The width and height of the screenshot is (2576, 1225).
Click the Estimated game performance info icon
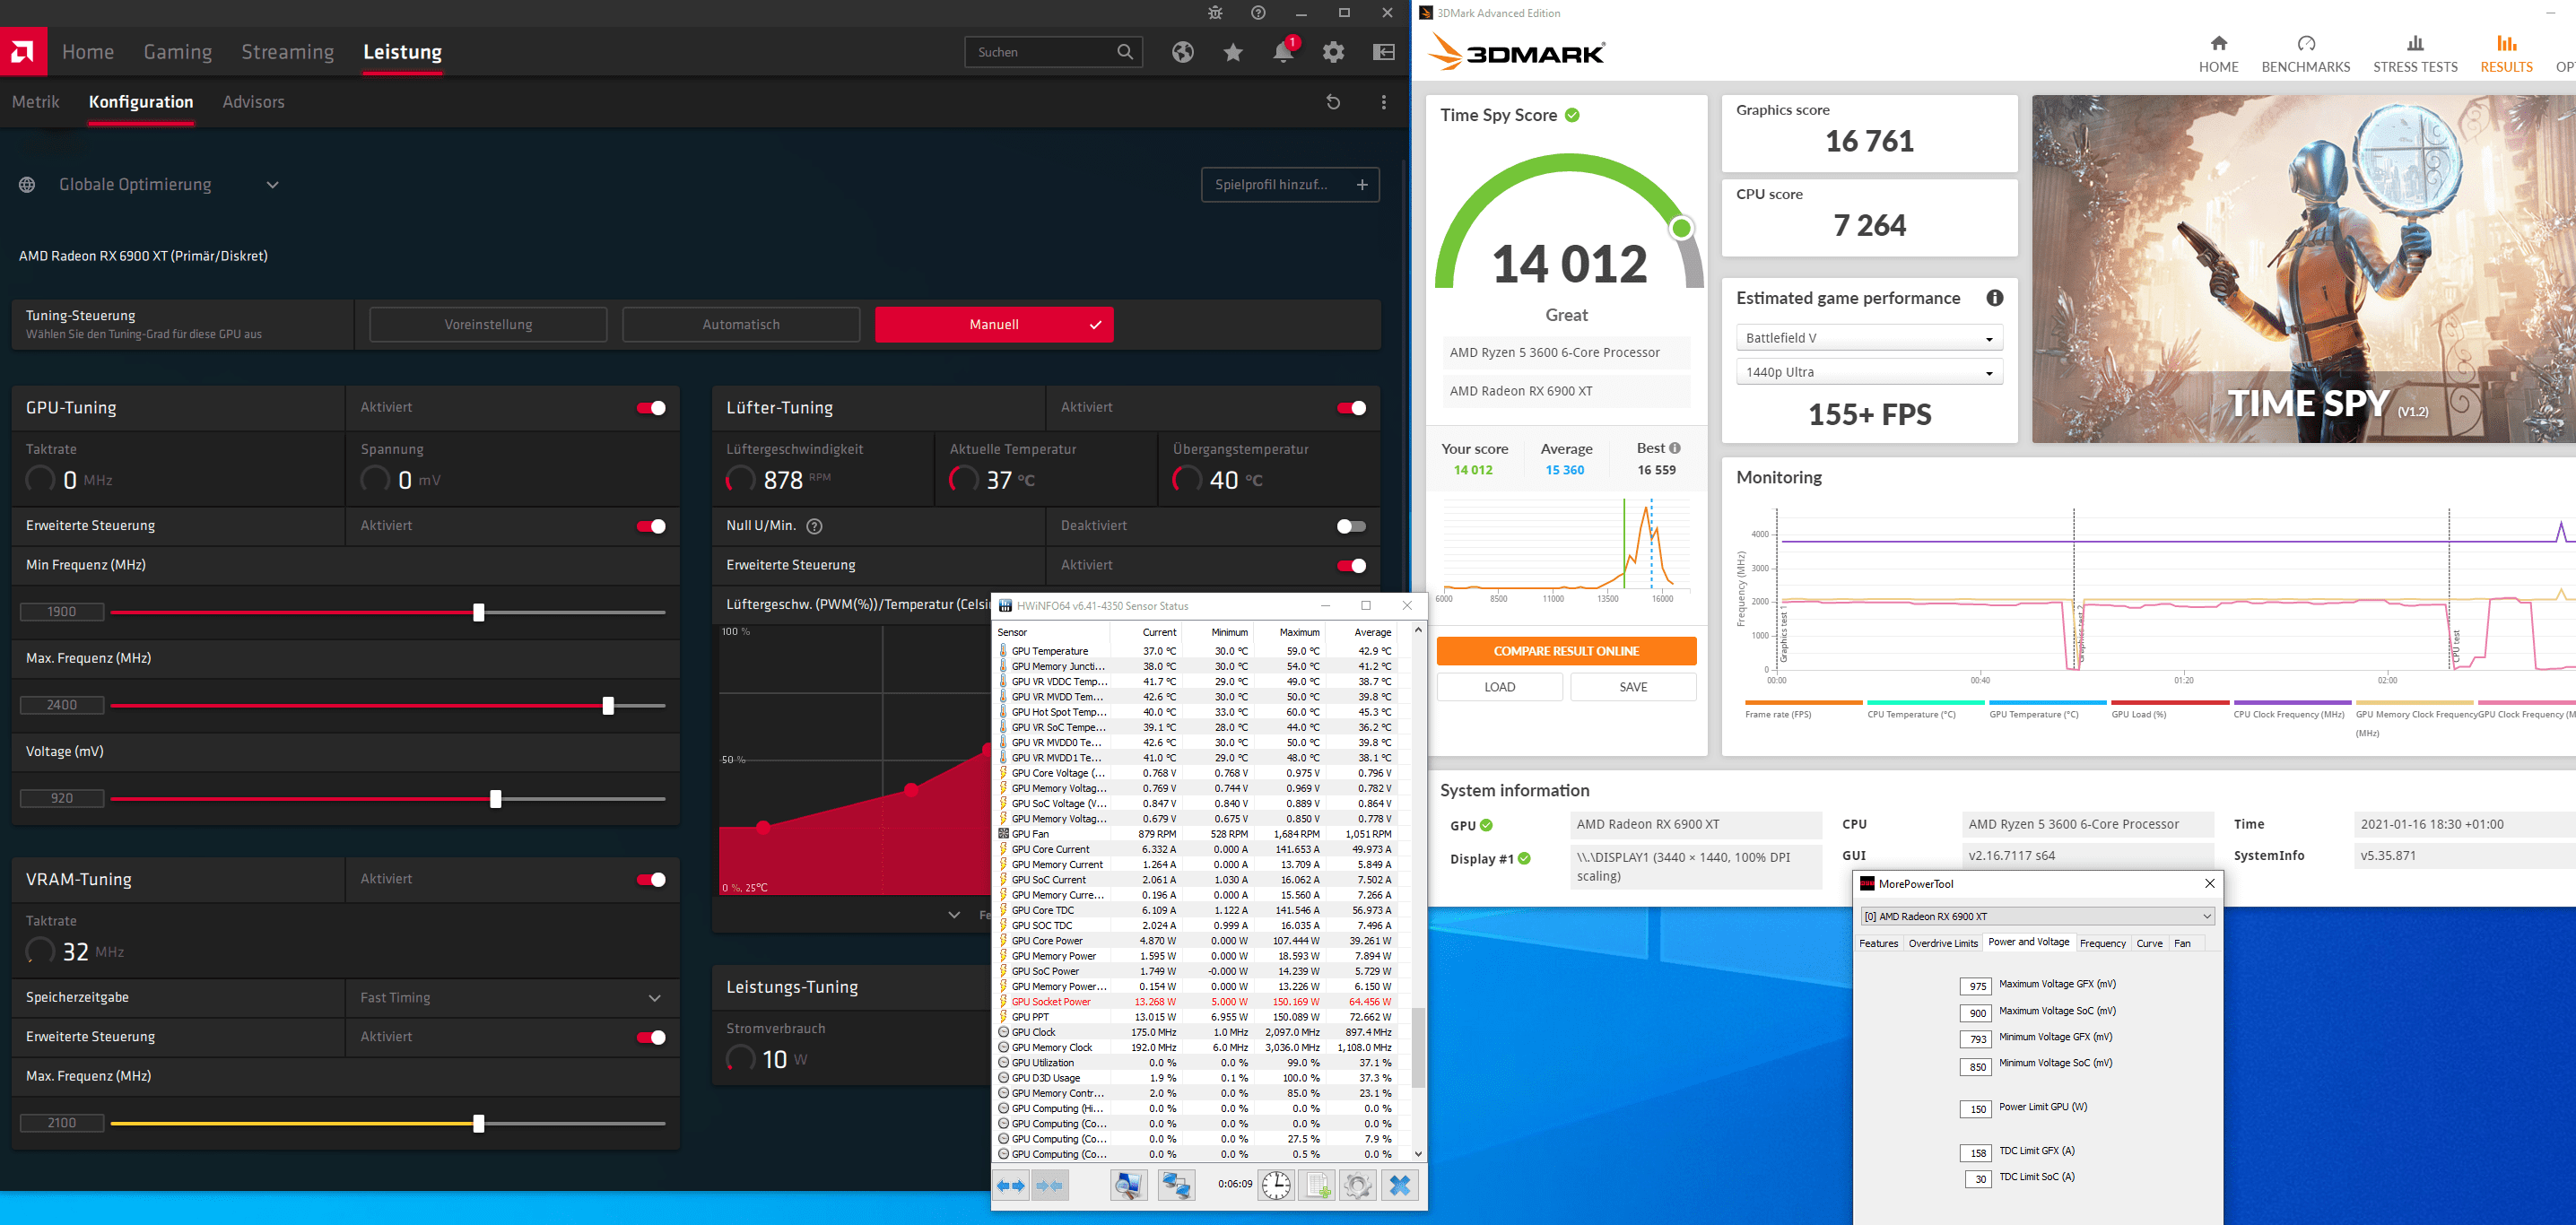[x=1994, y=298]
